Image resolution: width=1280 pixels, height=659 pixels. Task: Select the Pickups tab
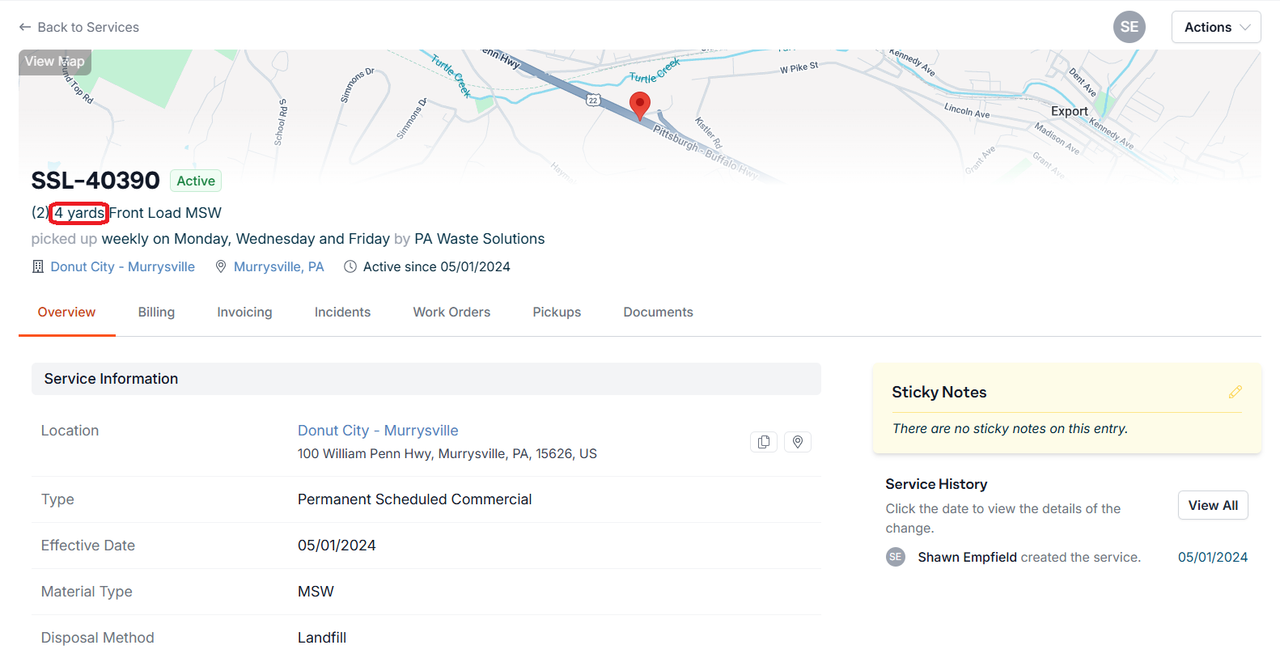(x=557, y=312)
